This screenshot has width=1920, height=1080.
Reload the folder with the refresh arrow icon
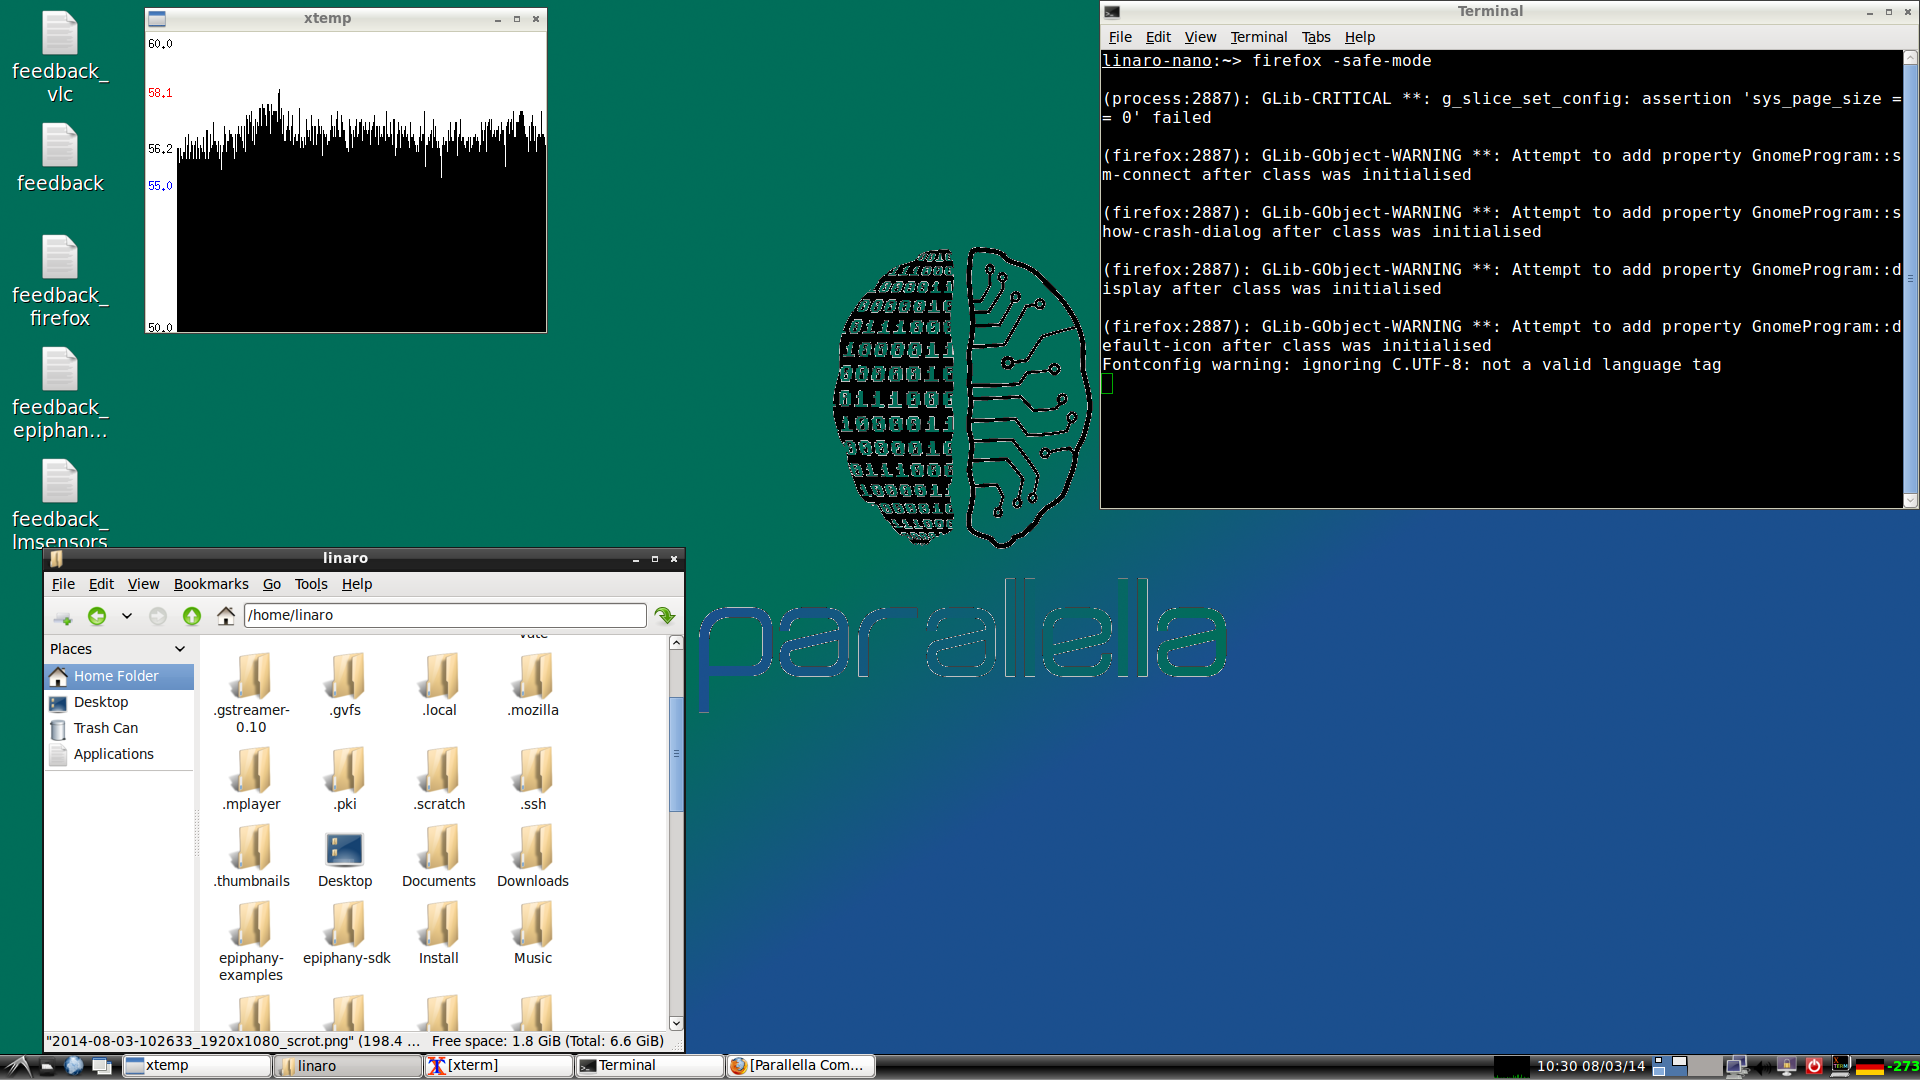pos(664,616)
